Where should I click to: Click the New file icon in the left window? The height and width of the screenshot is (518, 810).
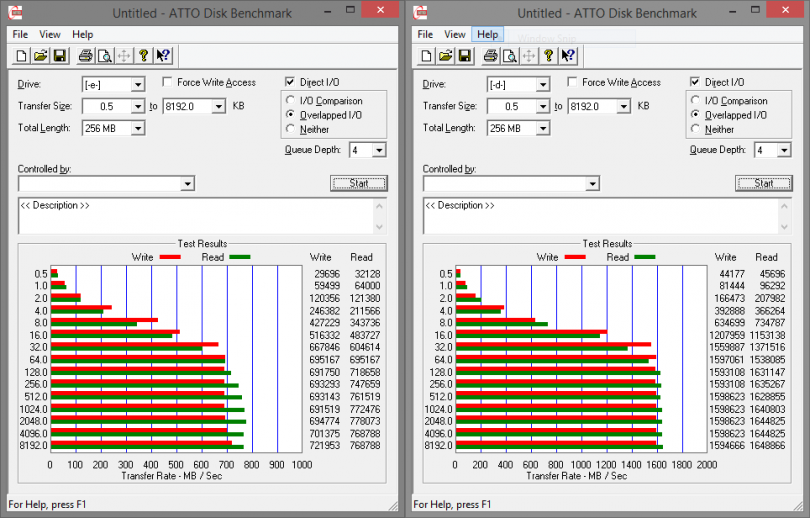coord(23,56)
